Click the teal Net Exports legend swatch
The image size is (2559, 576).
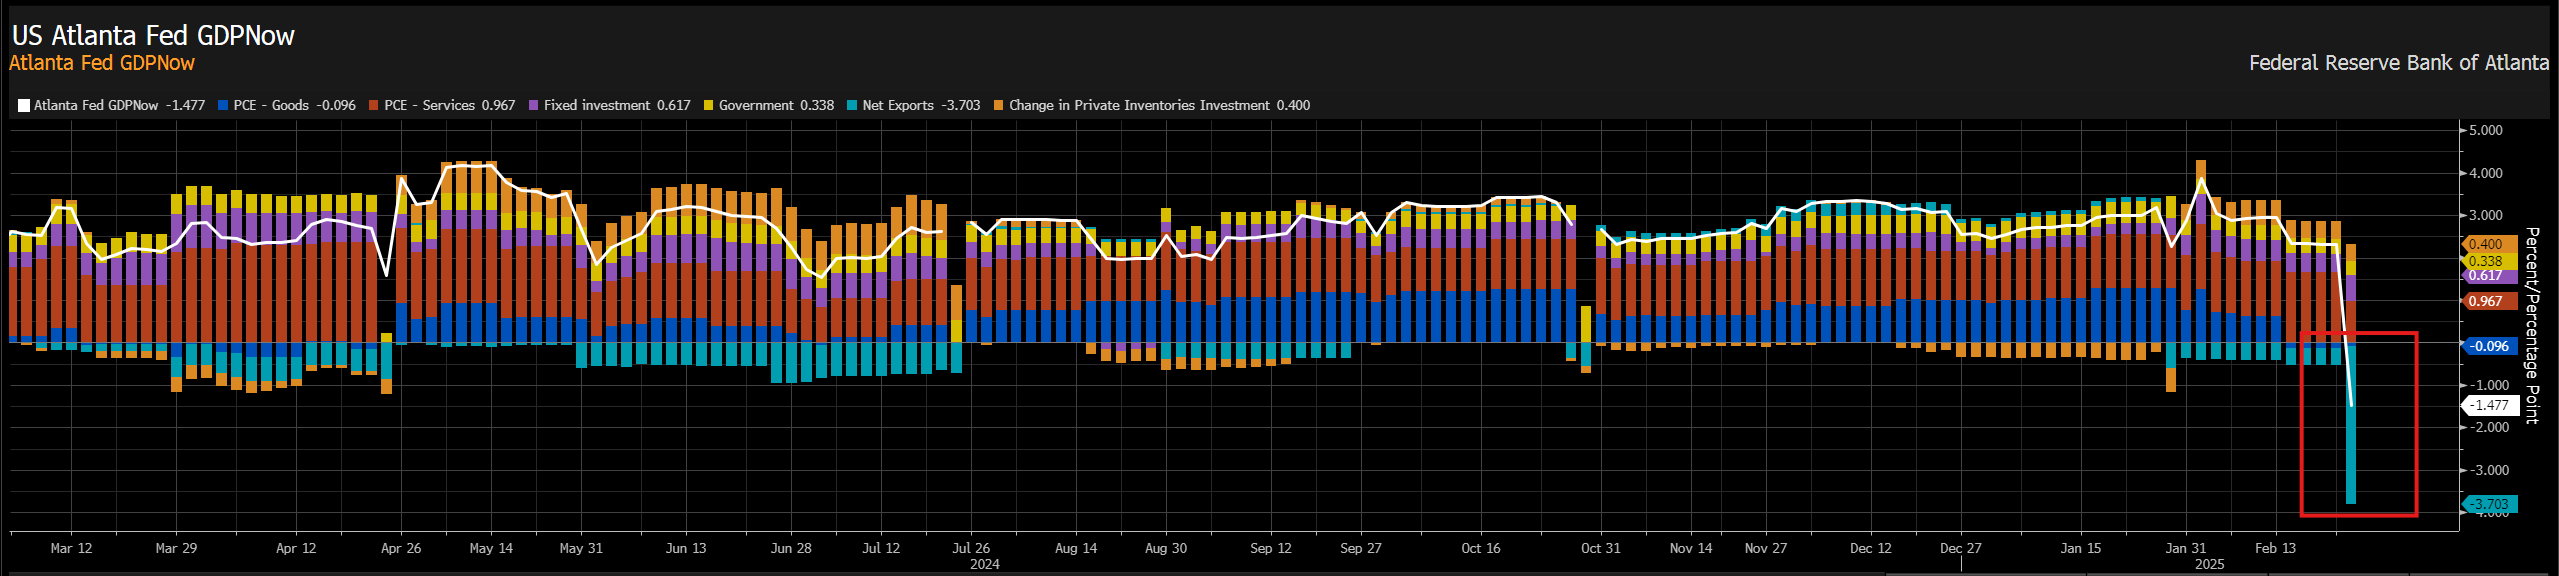(852, 105)
